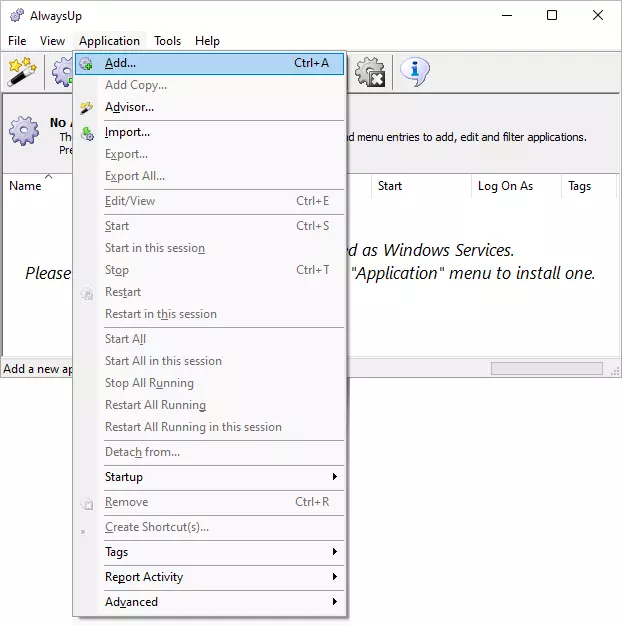Click the blue info bubble toolbar icon
This screenshot has height=625, width=622.
click(x=415, y=72)
